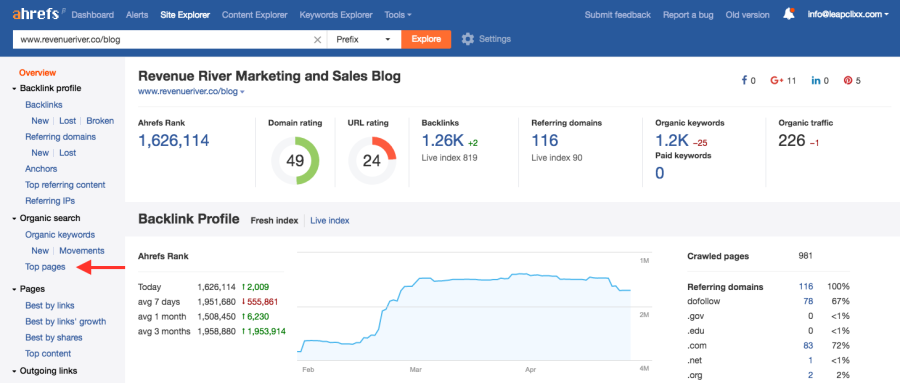Click the LinkedIn shares icon

(x=816, y=81)
